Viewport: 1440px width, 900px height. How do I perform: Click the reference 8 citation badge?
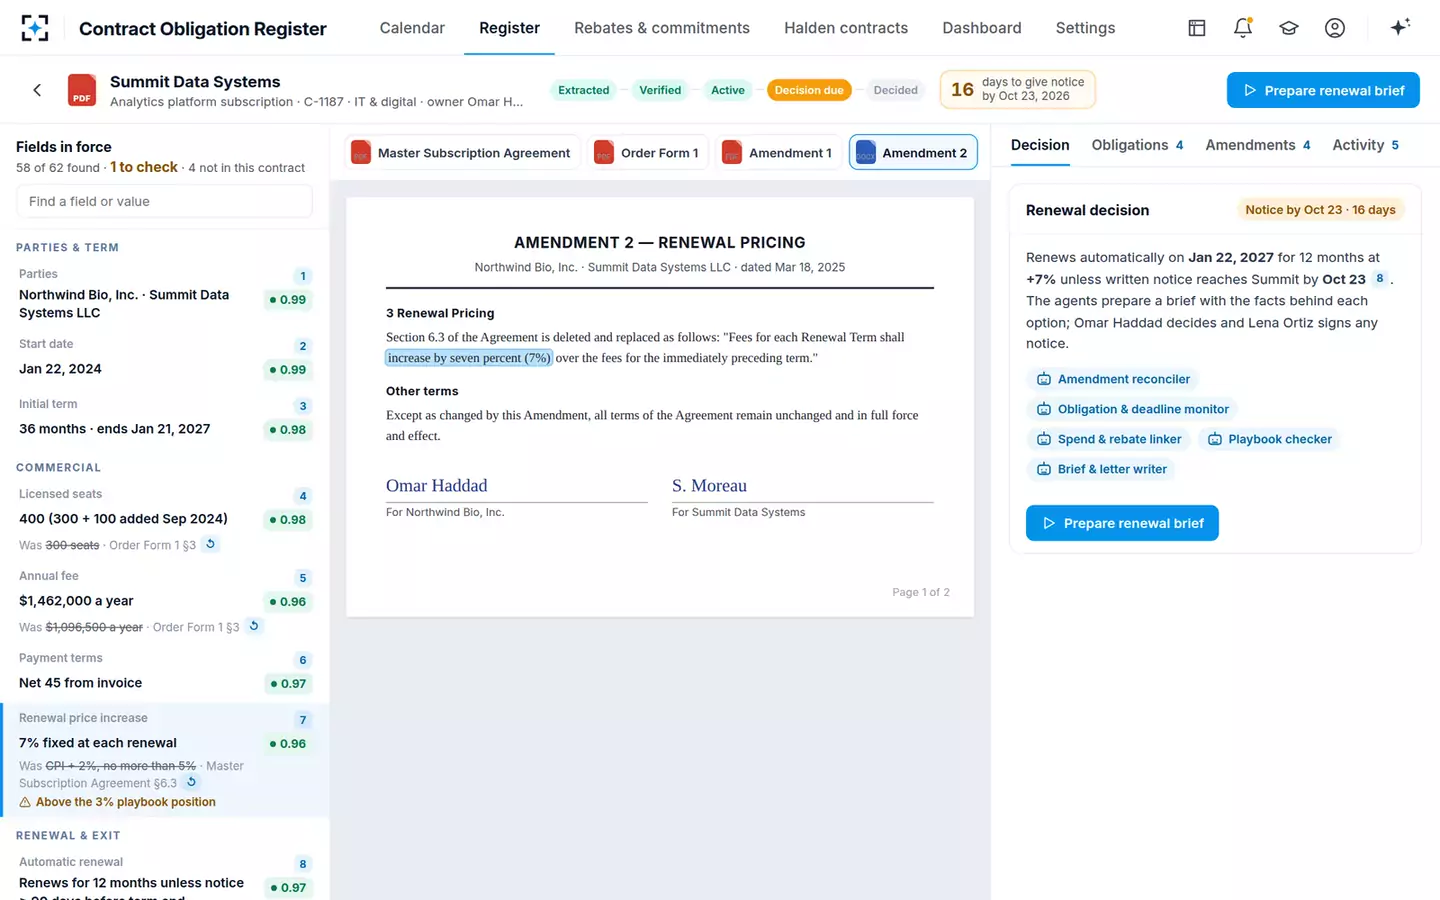click(x=1380, y=279)
